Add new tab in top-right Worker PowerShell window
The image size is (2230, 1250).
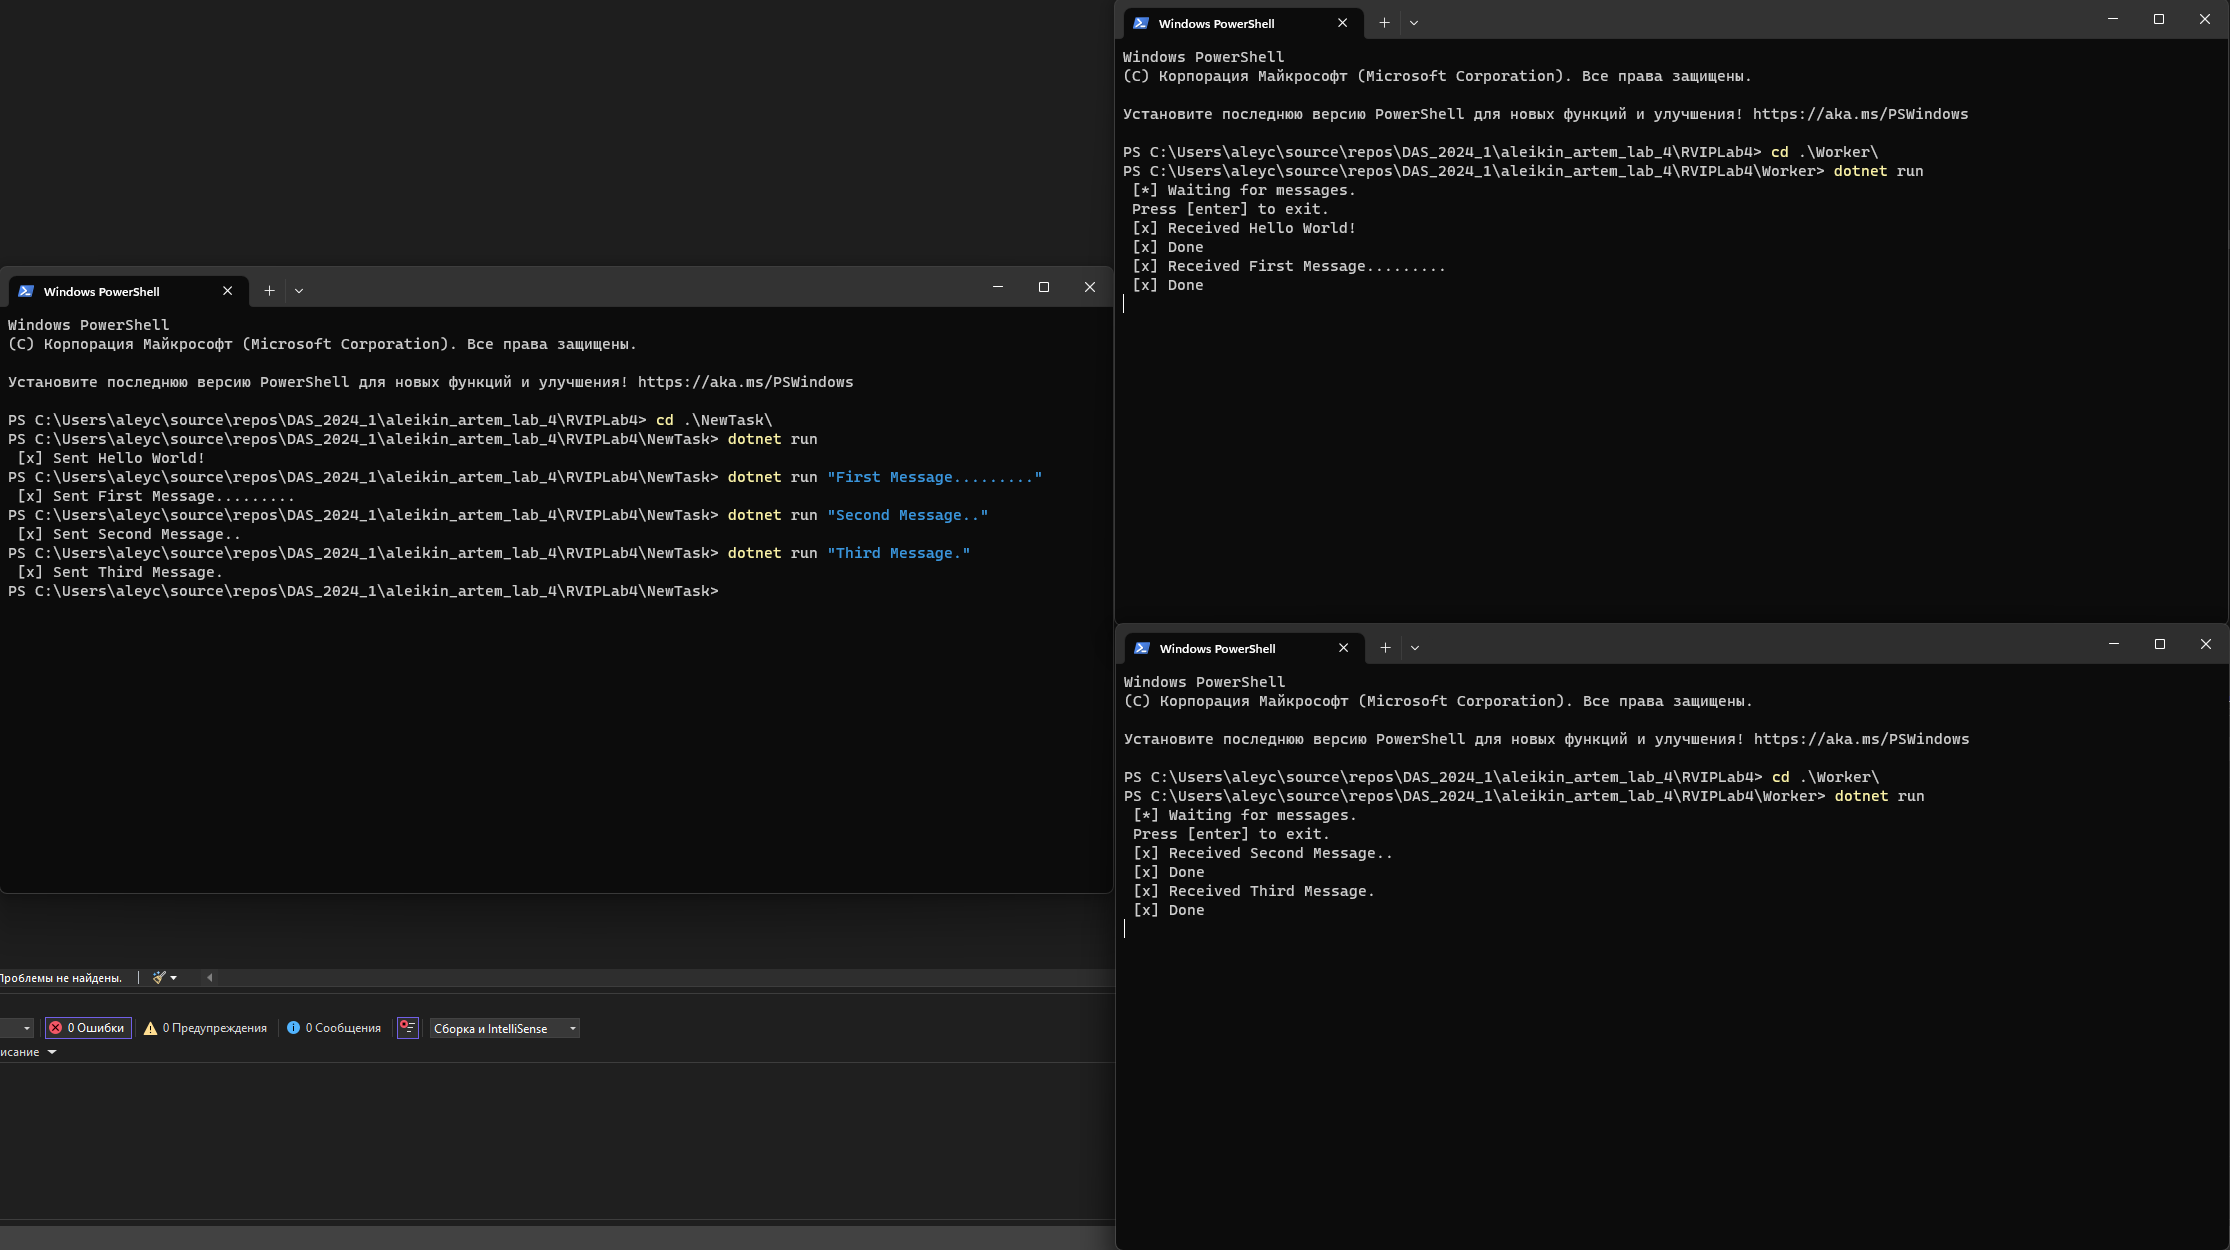tap(1384, 23)
